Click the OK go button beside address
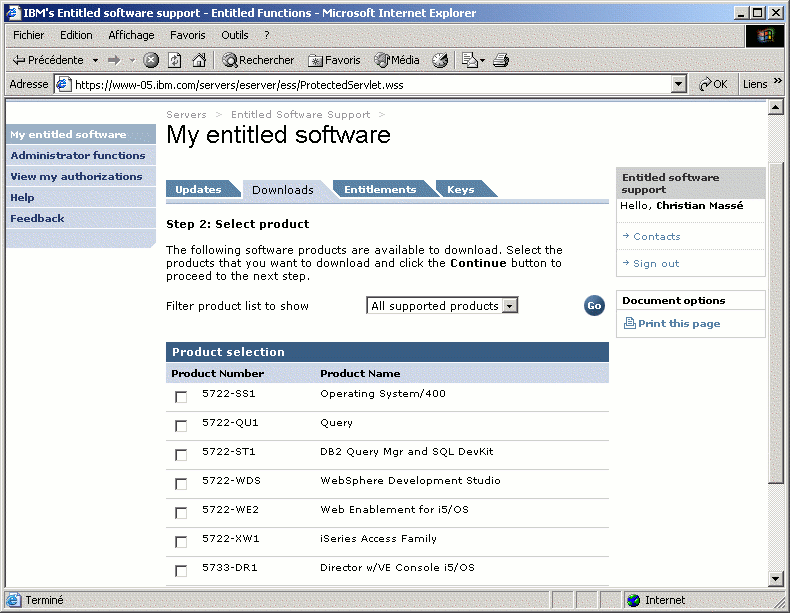This screenshot has height=613, width=790. click(x=713, y=84)
